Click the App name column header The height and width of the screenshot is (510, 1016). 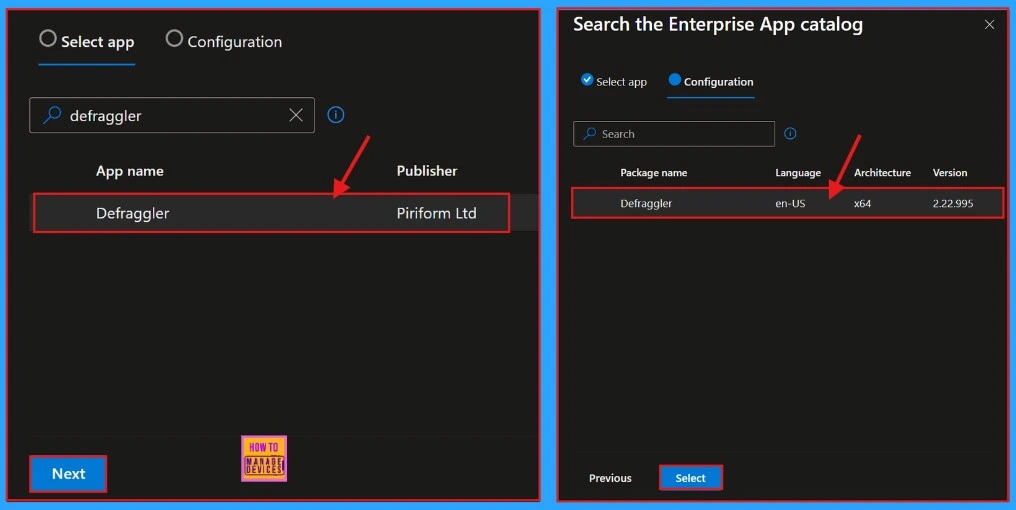tap(130, 171)
